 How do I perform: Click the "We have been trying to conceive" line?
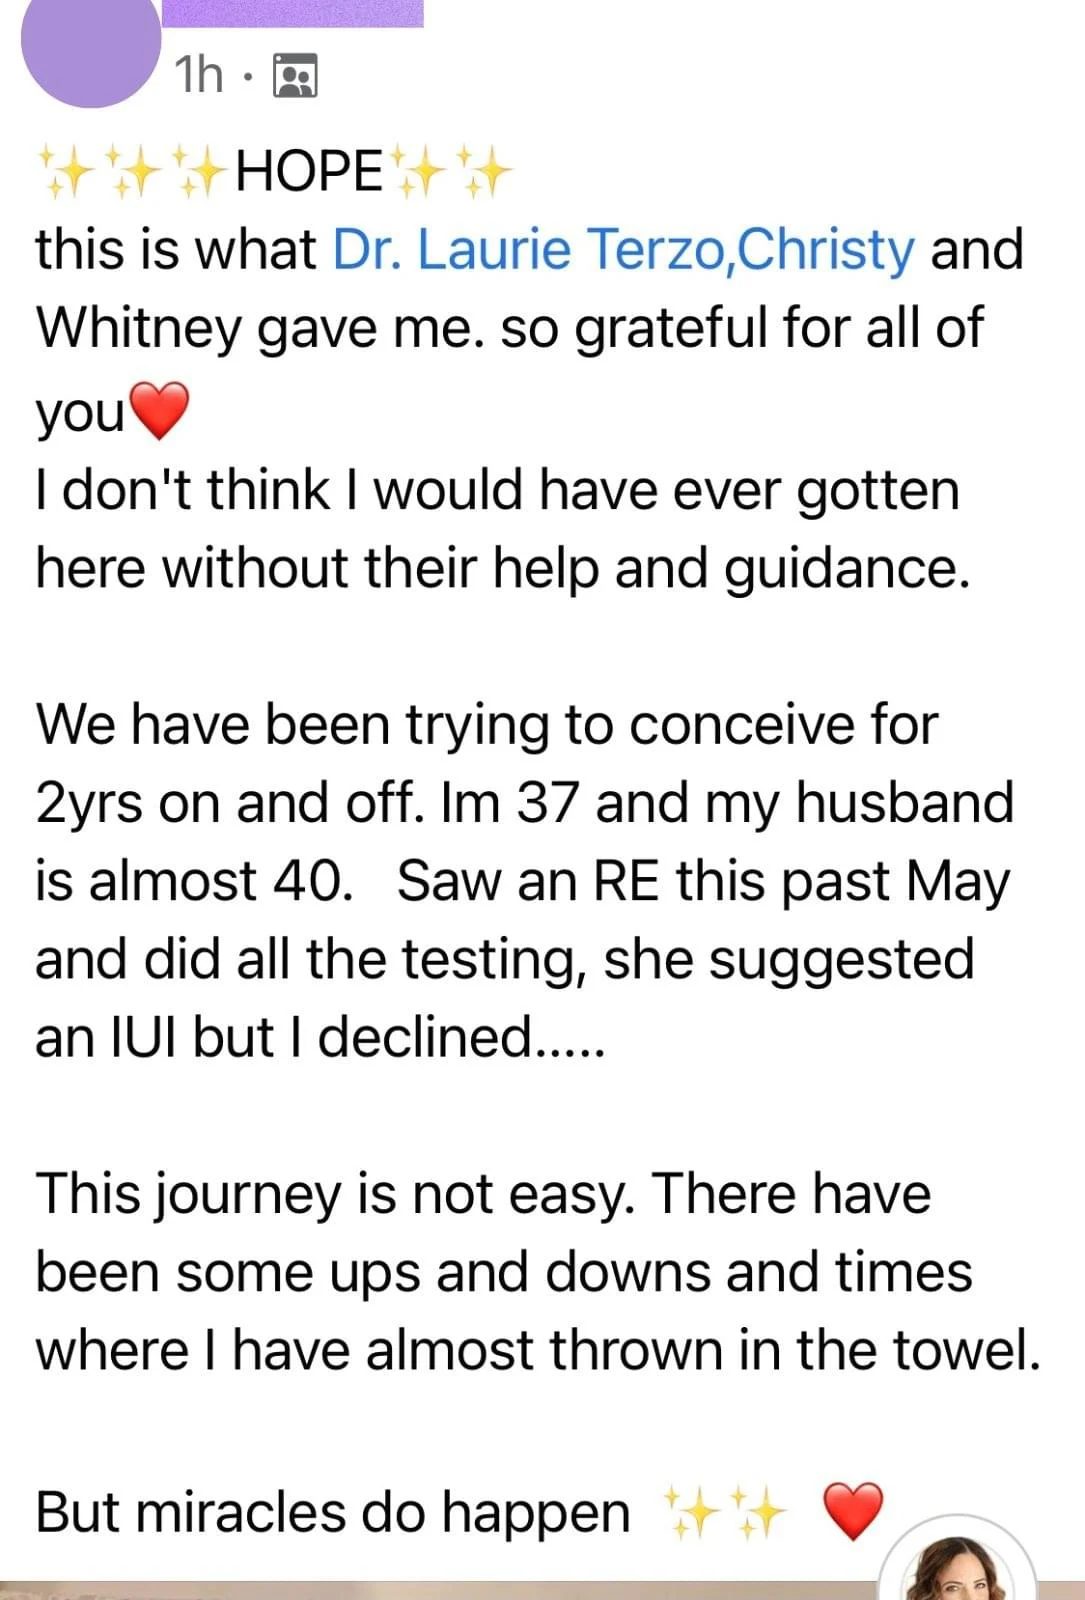click(x=487, y=724)
